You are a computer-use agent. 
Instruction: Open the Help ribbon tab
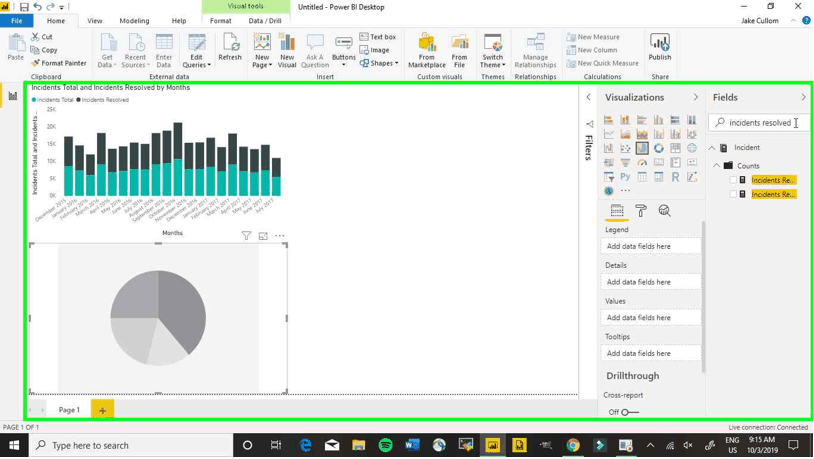point(179,21)
